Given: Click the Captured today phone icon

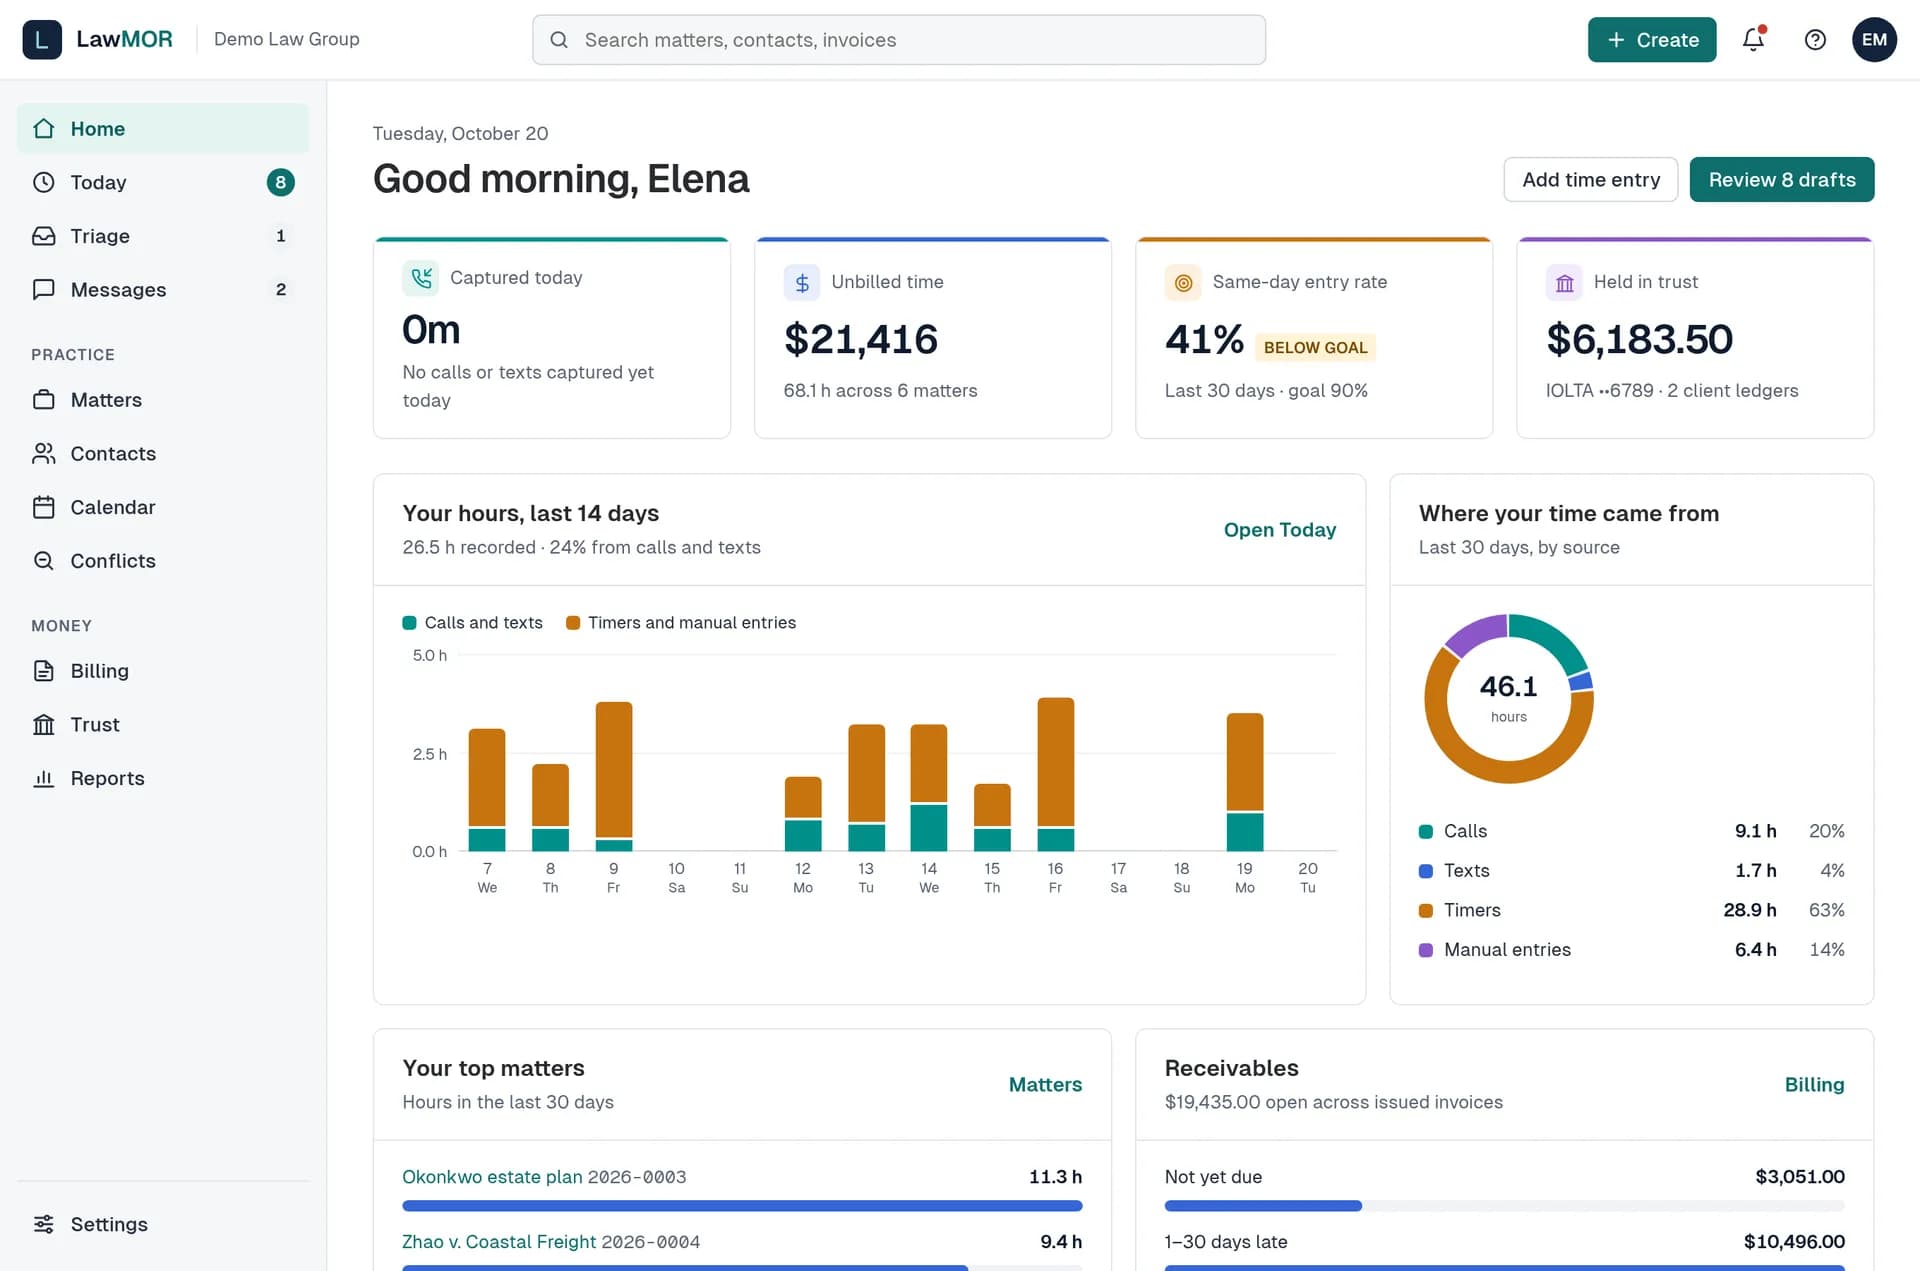Looking at the screenshot, I should point(421,278).
